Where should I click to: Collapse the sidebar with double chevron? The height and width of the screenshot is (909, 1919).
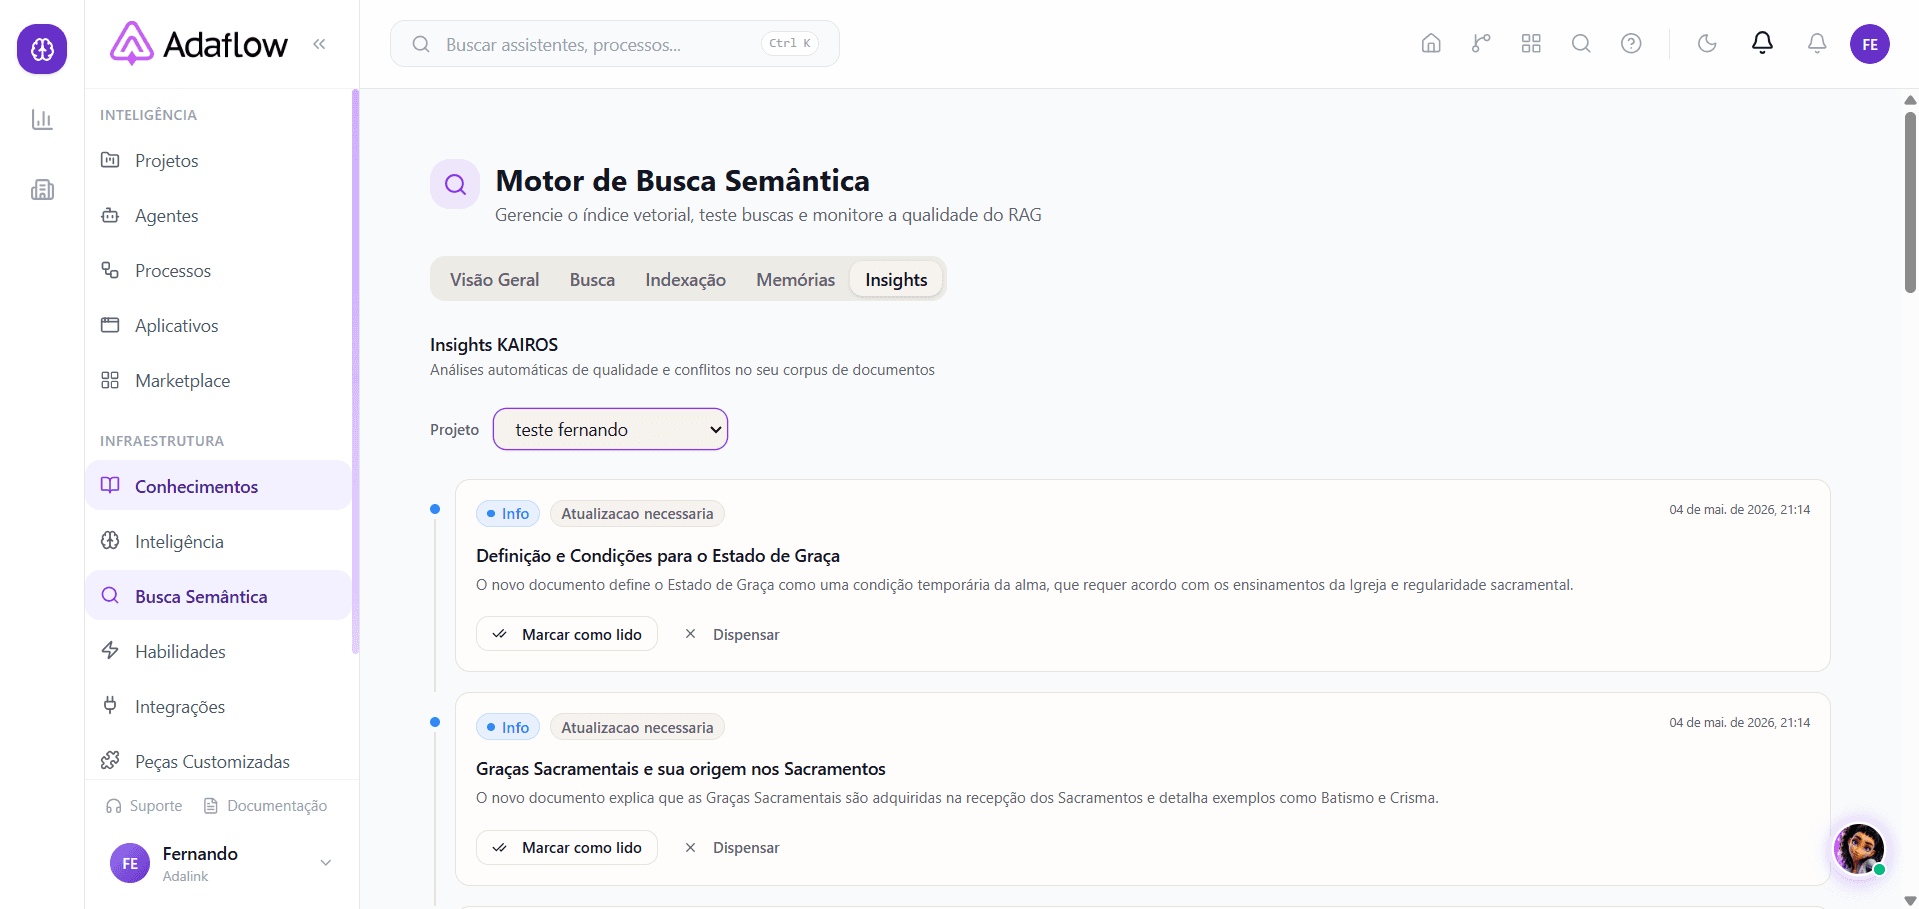click(319, 44)
